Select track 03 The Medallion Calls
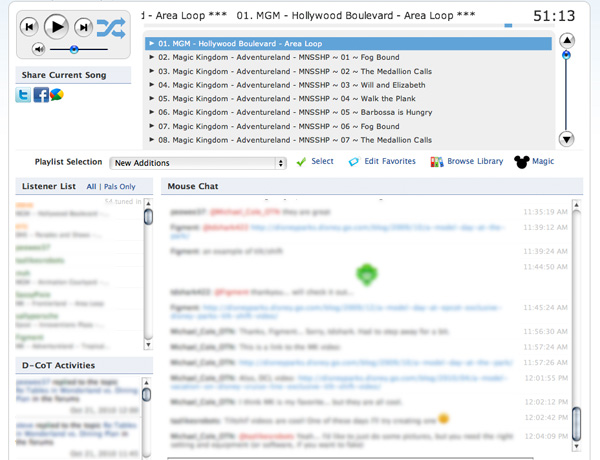Screen dimensions: 600x460 click(348, 71)
